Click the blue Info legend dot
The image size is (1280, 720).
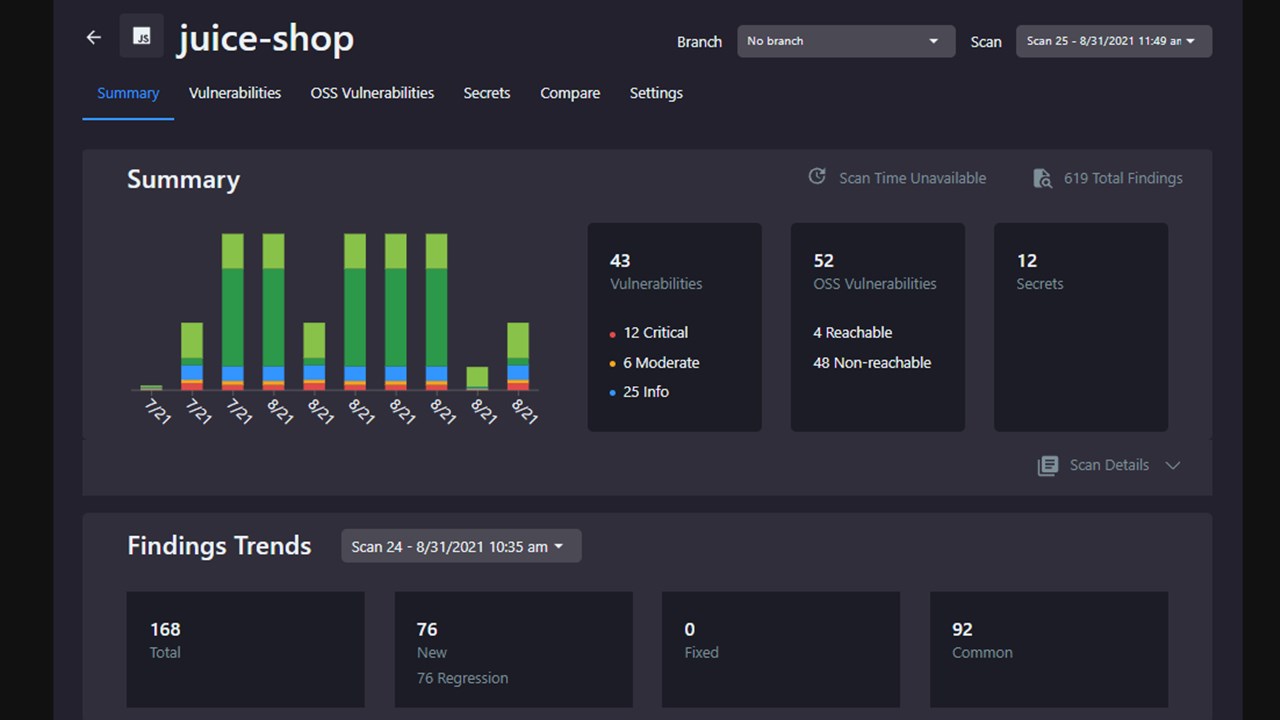point(613,393)
